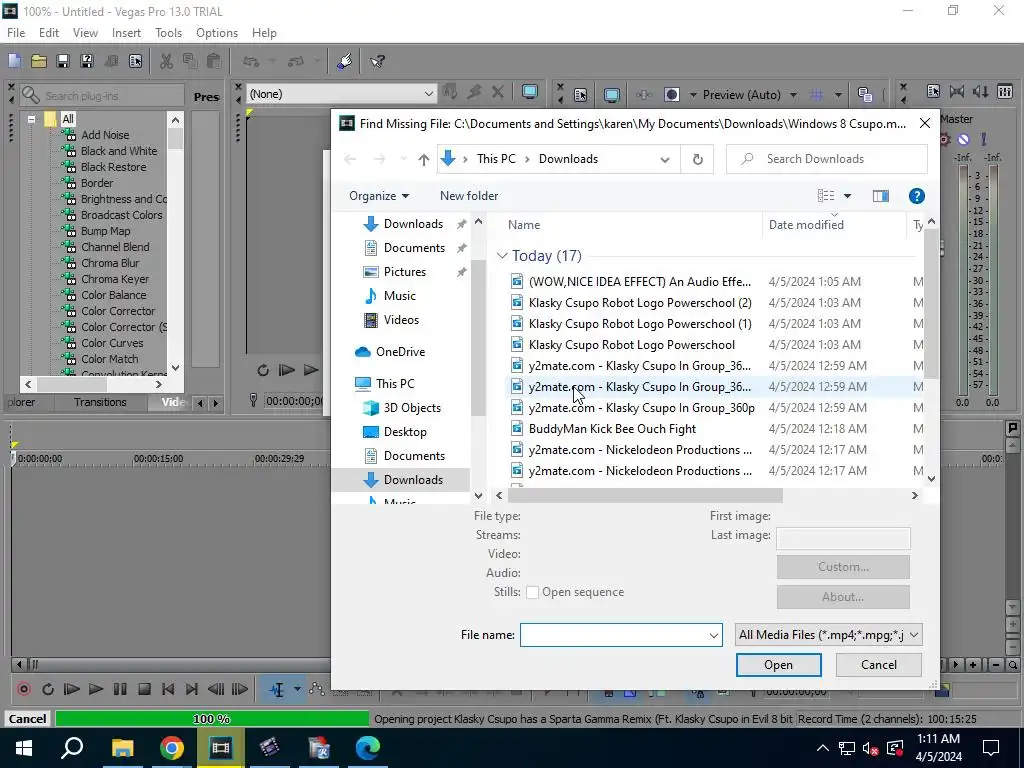
Task: Select the Chroma Keyer plug-in
Action: click(114, 279)
